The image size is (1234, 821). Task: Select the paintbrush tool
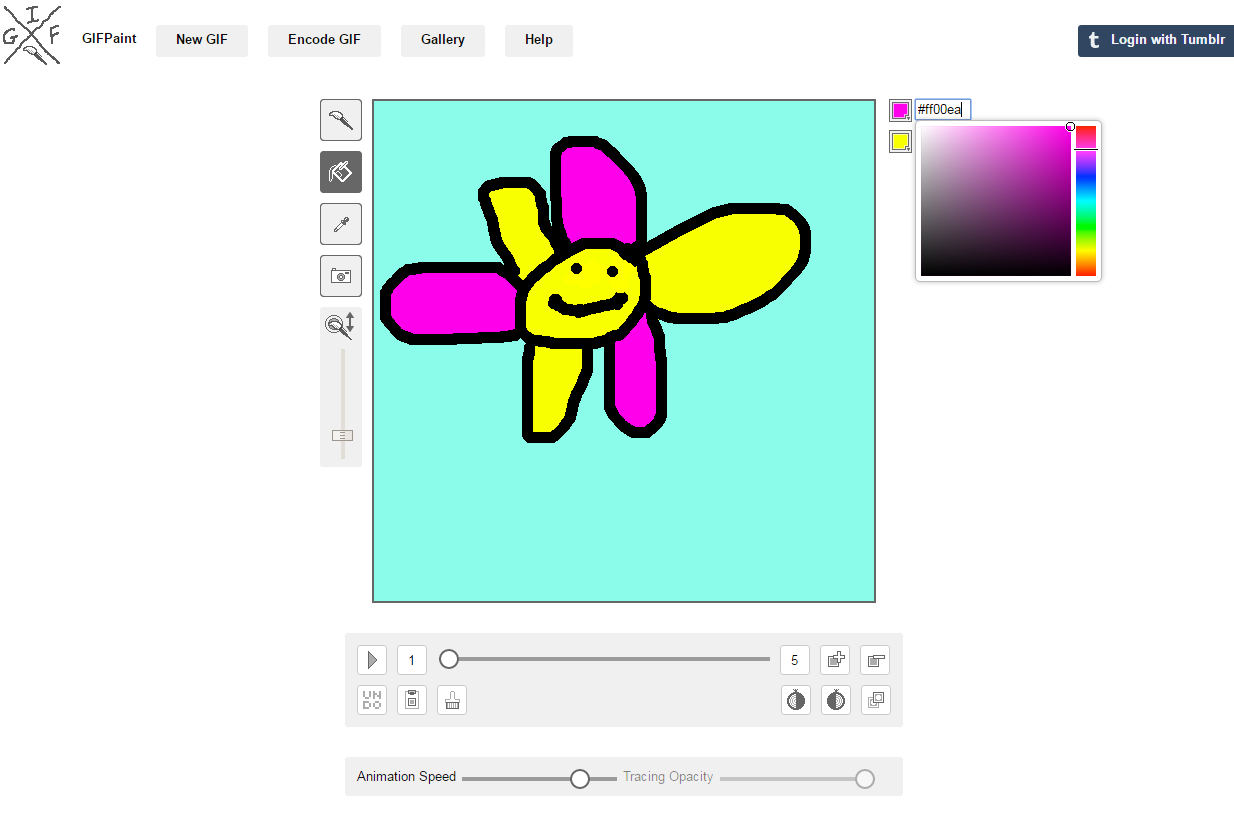(x=341, y=120)
